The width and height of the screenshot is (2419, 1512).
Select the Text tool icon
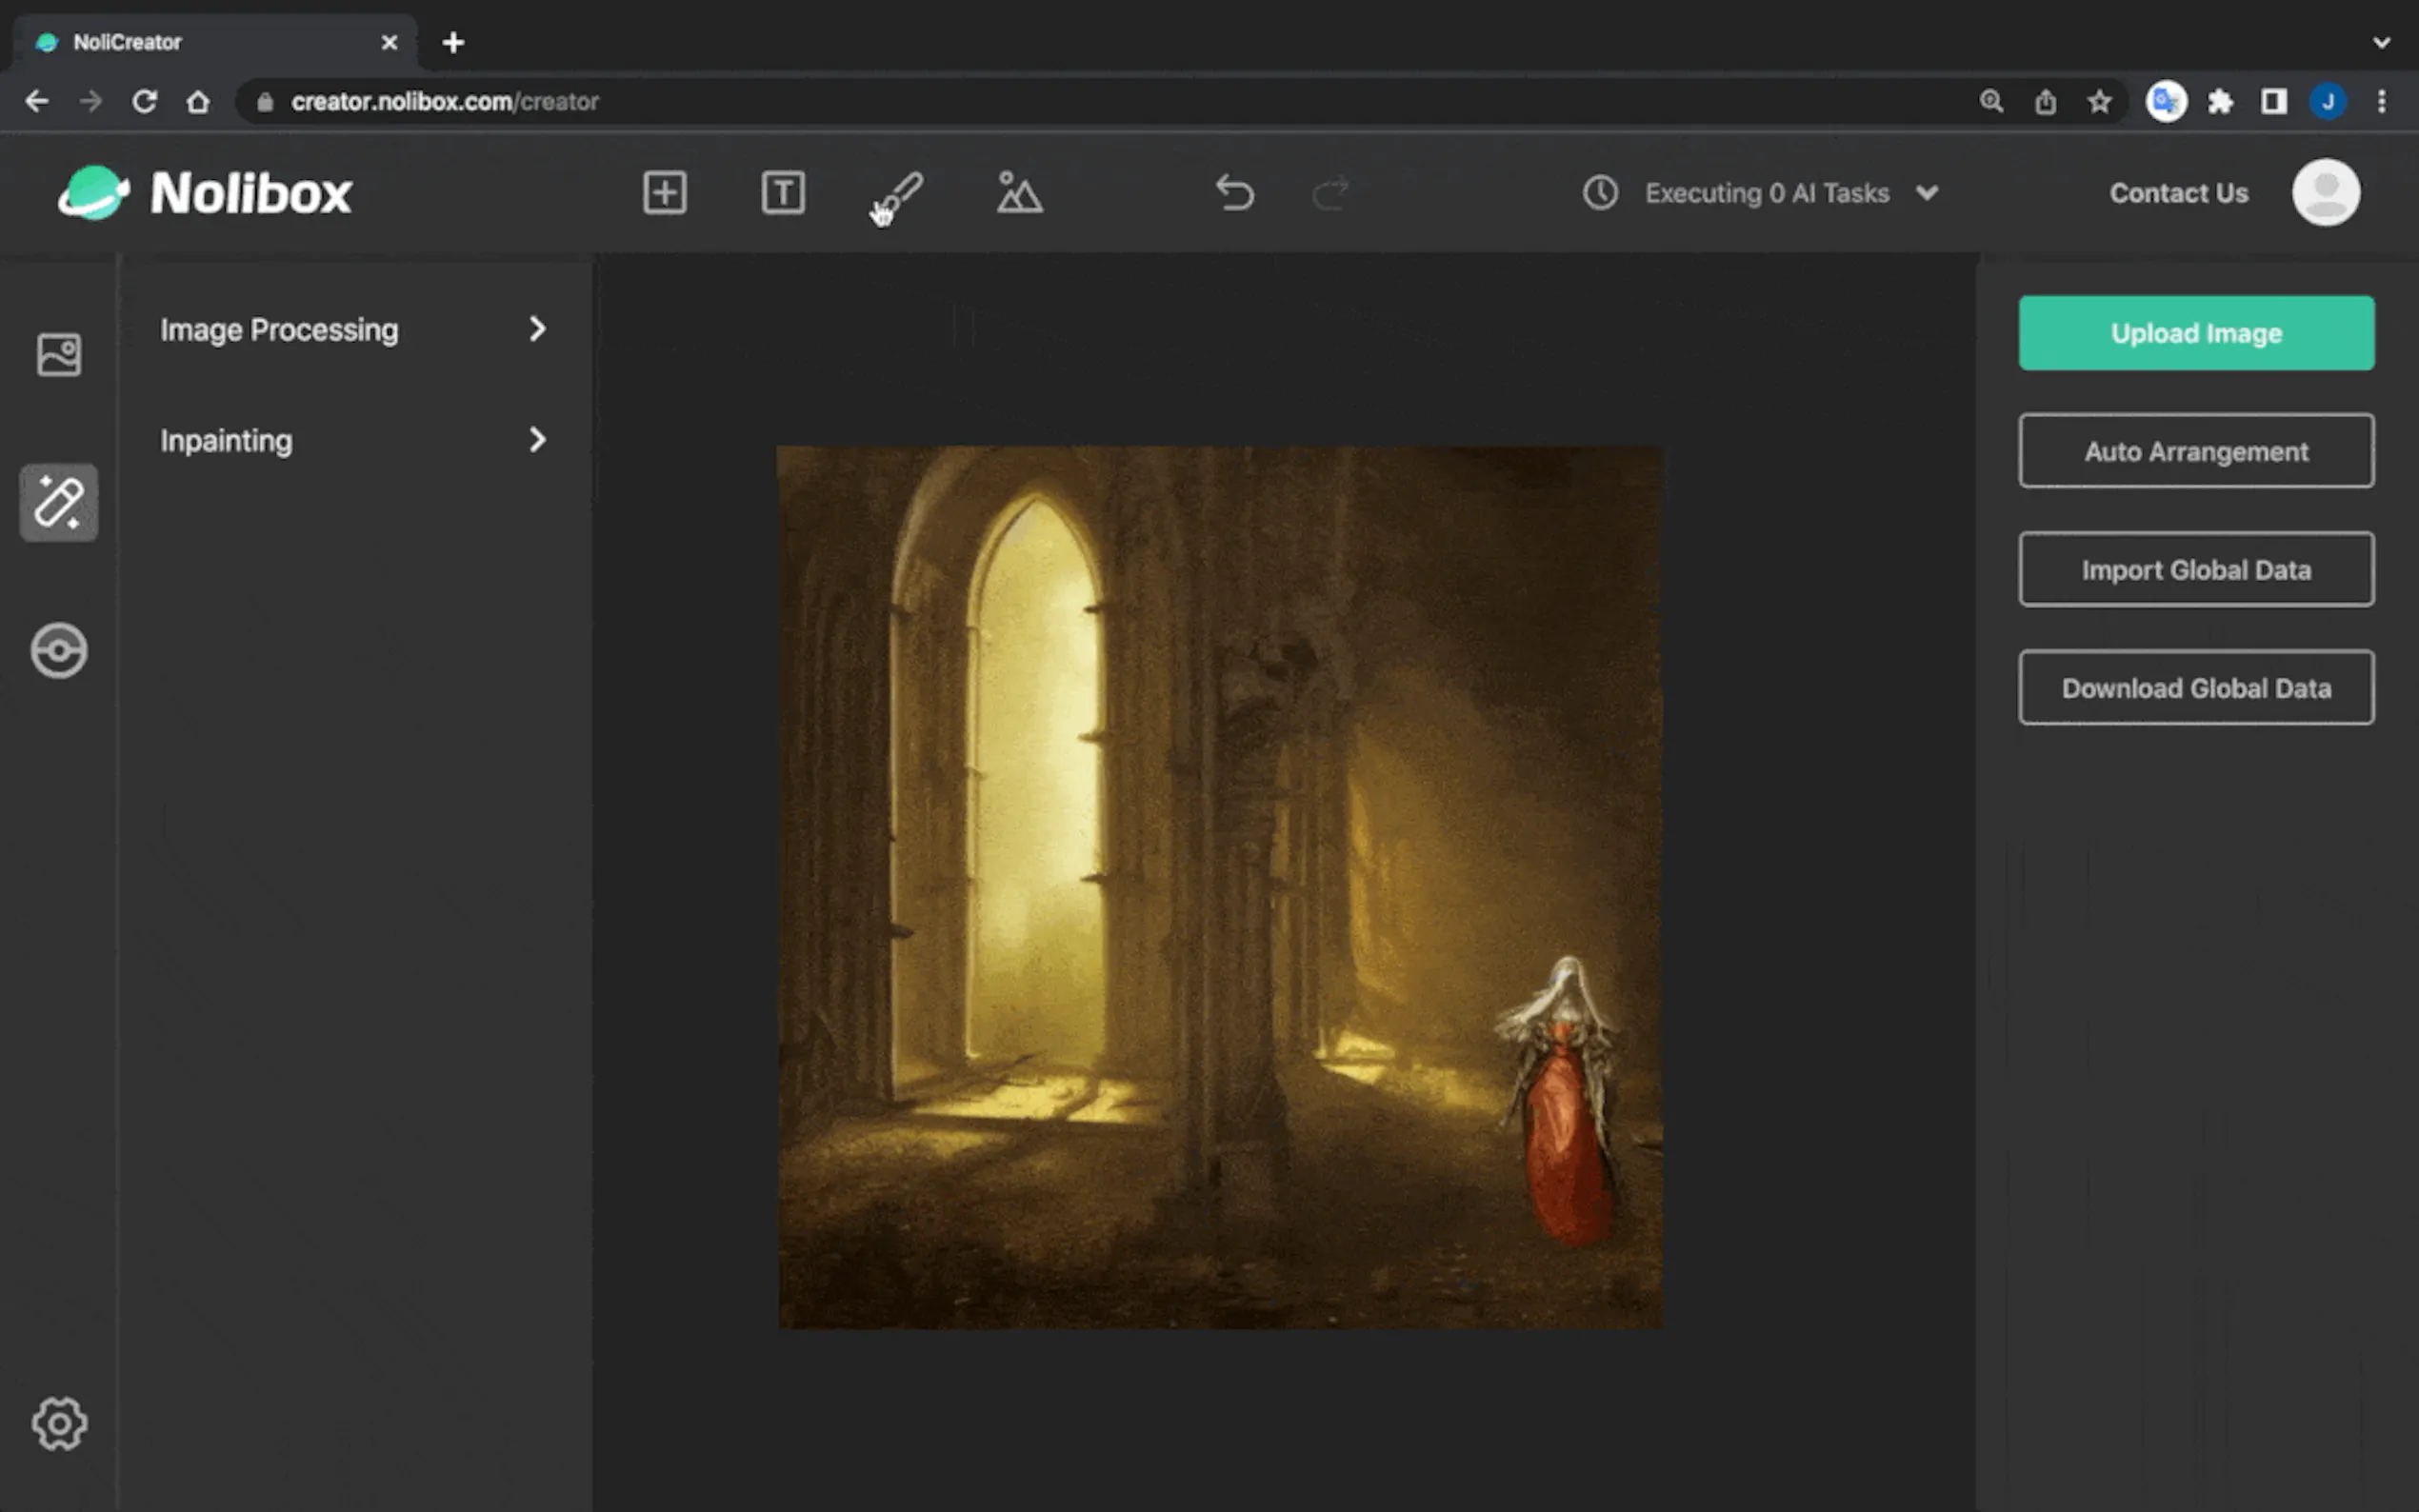pos(782,192)
